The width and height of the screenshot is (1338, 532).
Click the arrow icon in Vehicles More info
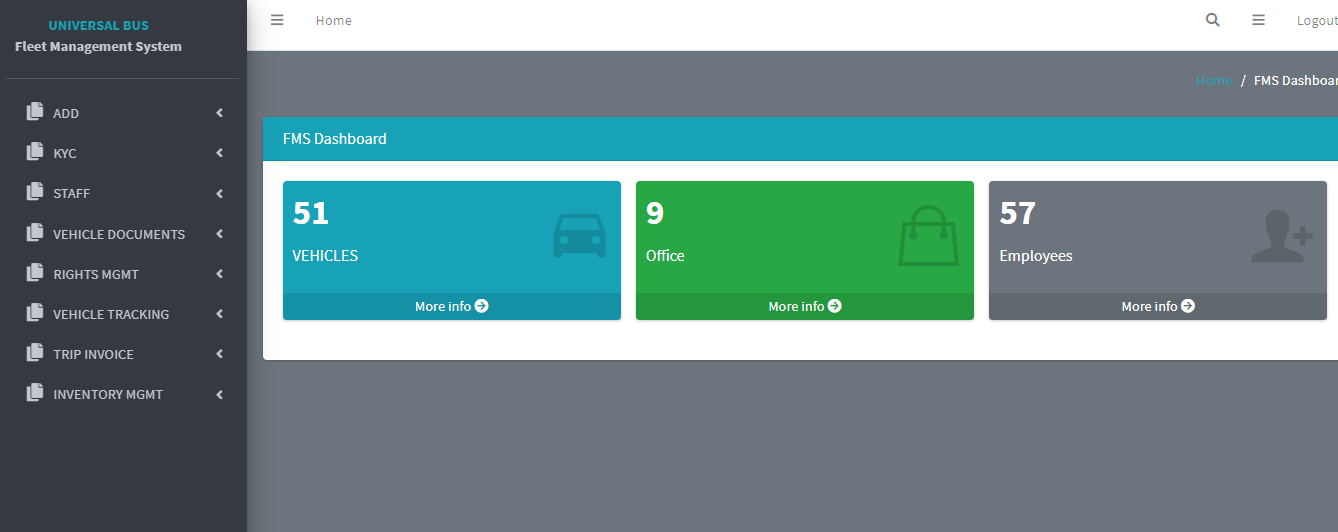click(482, 306)
